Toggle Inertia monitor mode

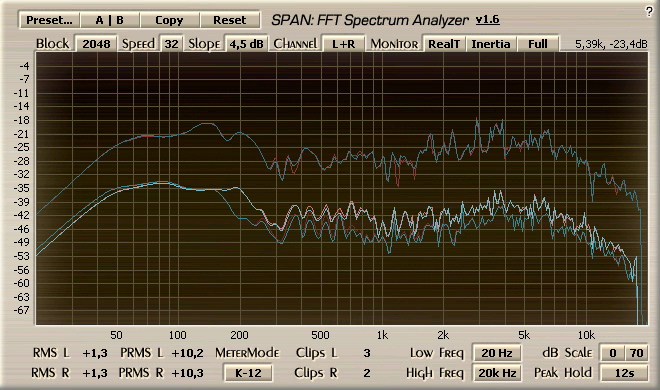point(491,44)
